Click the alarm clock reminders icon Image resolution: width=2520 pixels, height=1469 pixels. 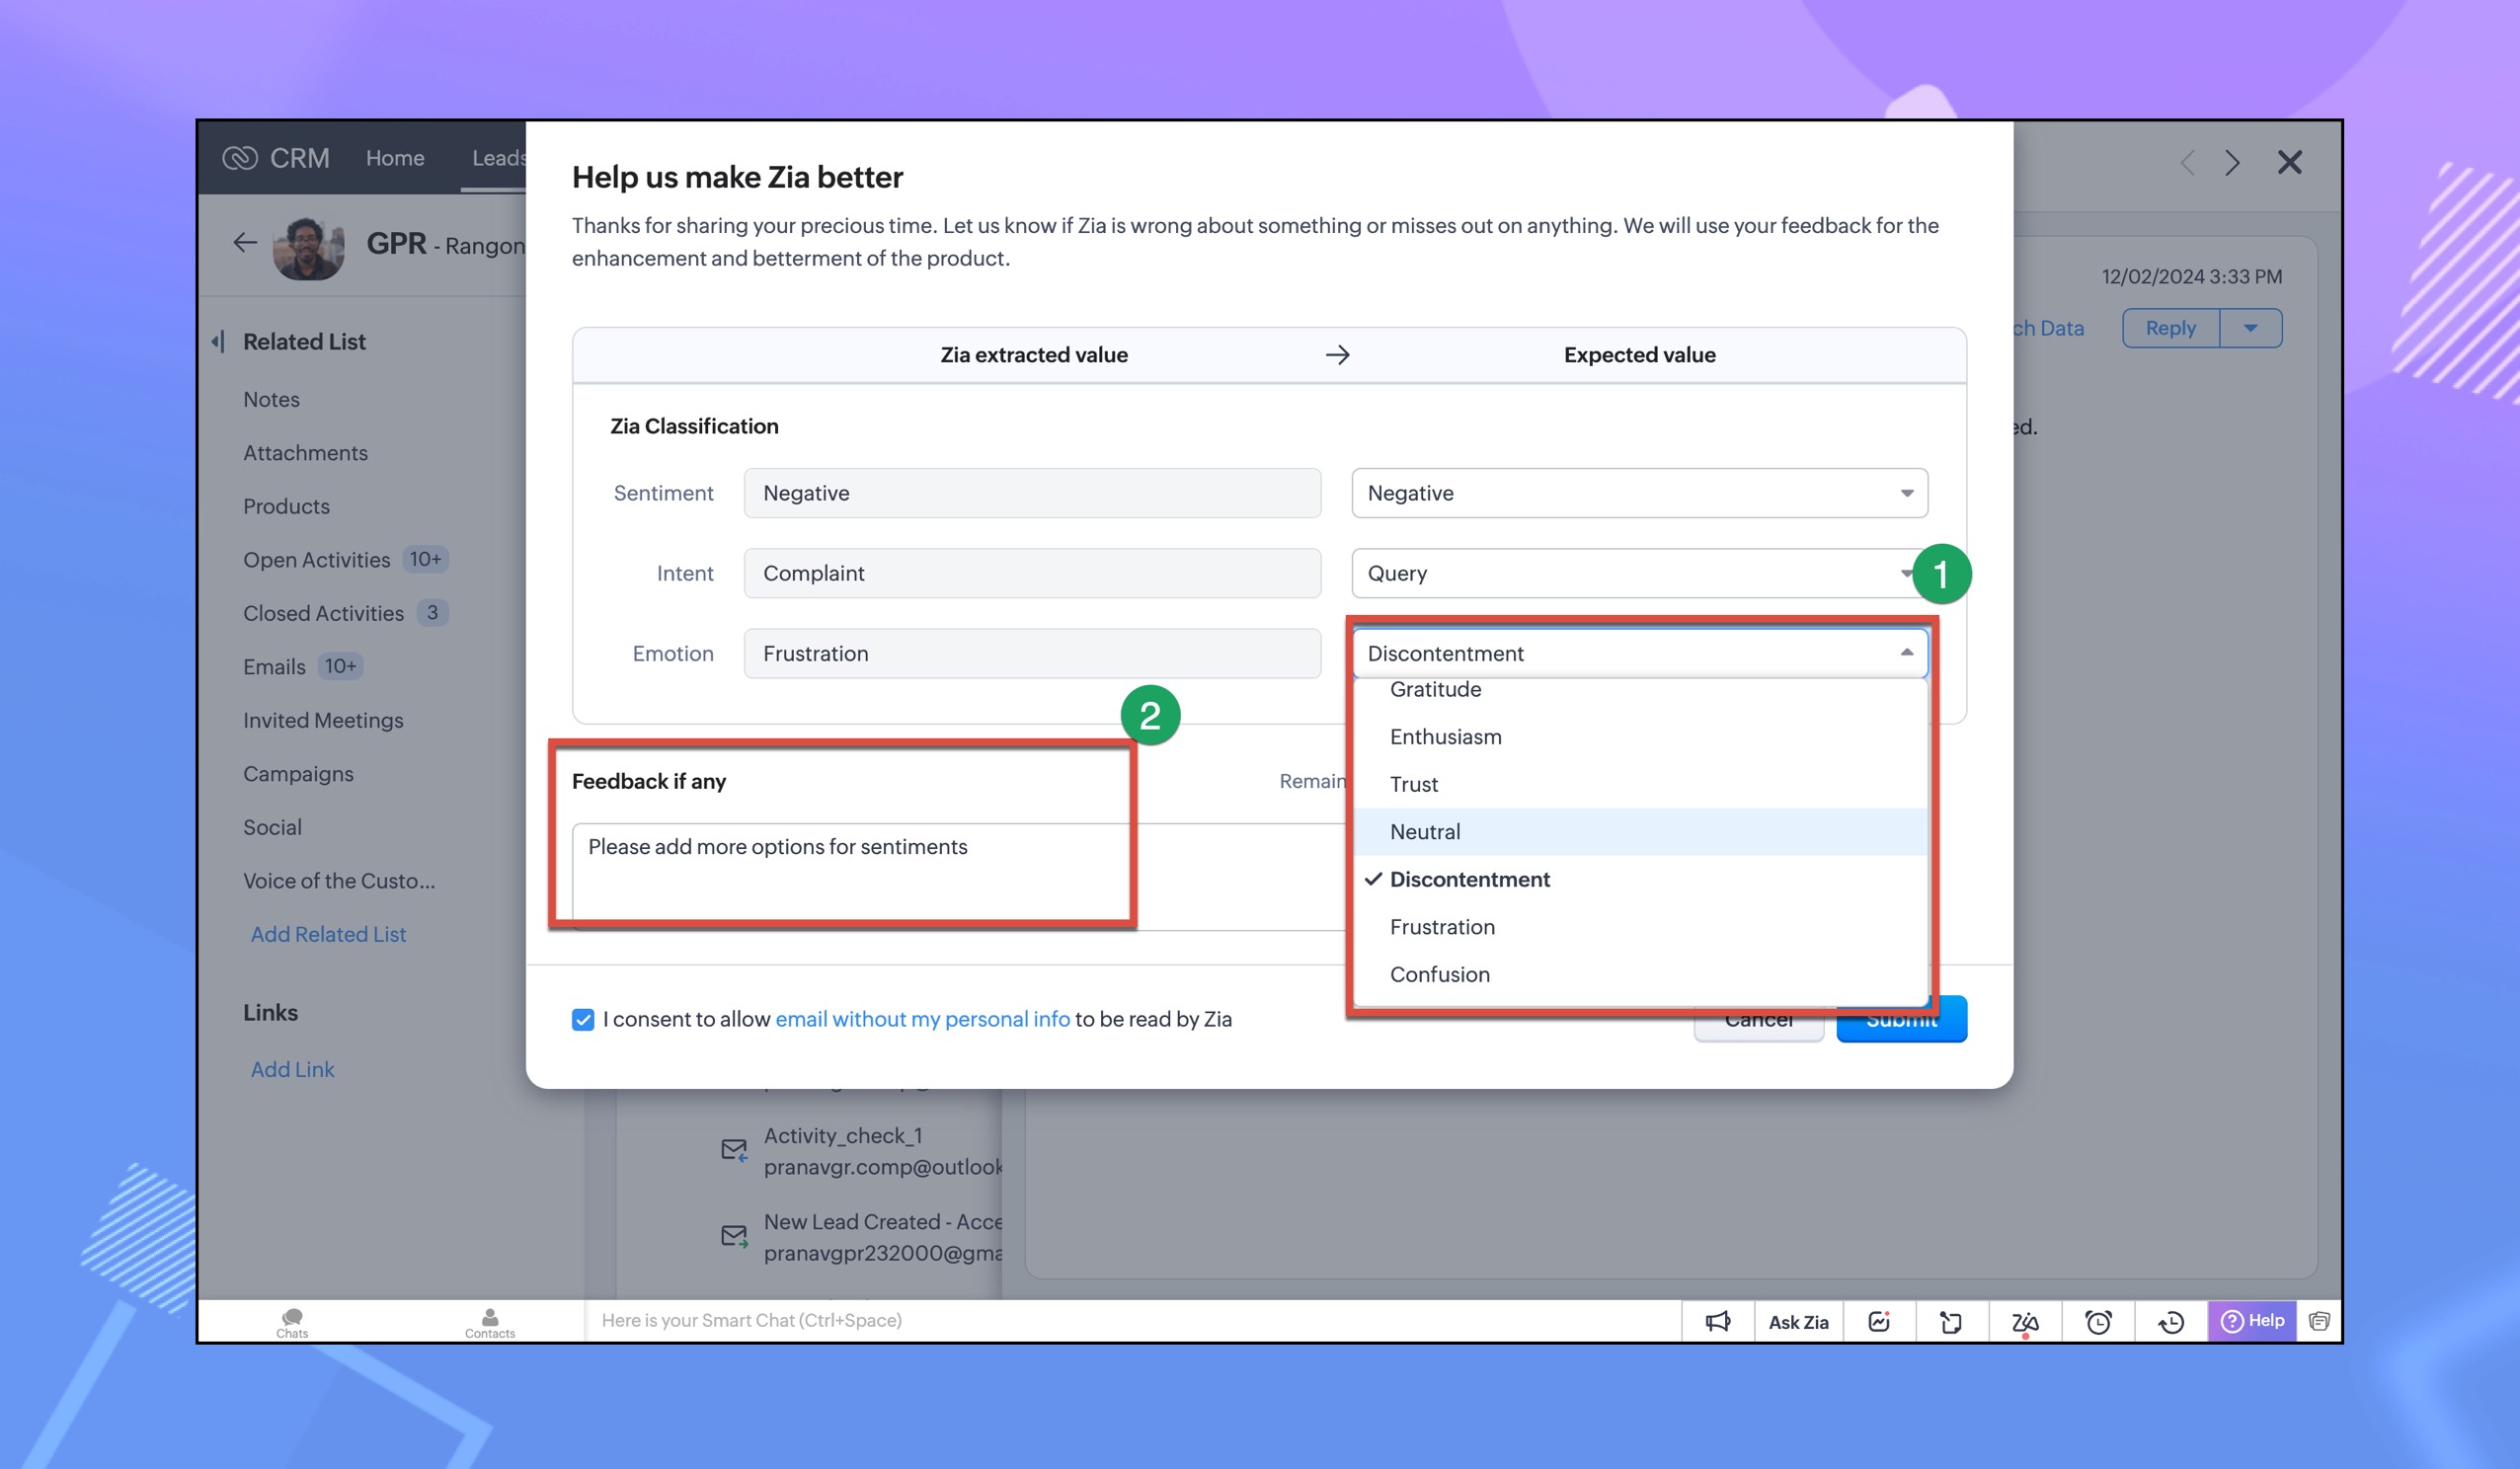point(2098,1321)
